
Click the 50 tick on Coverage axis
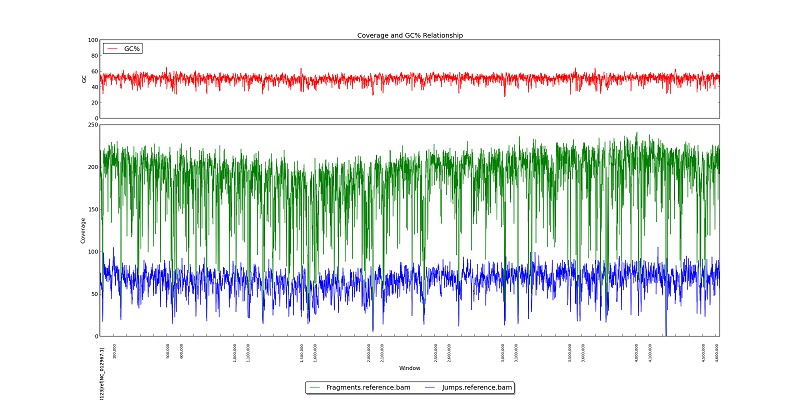click(x=94, y=294)
